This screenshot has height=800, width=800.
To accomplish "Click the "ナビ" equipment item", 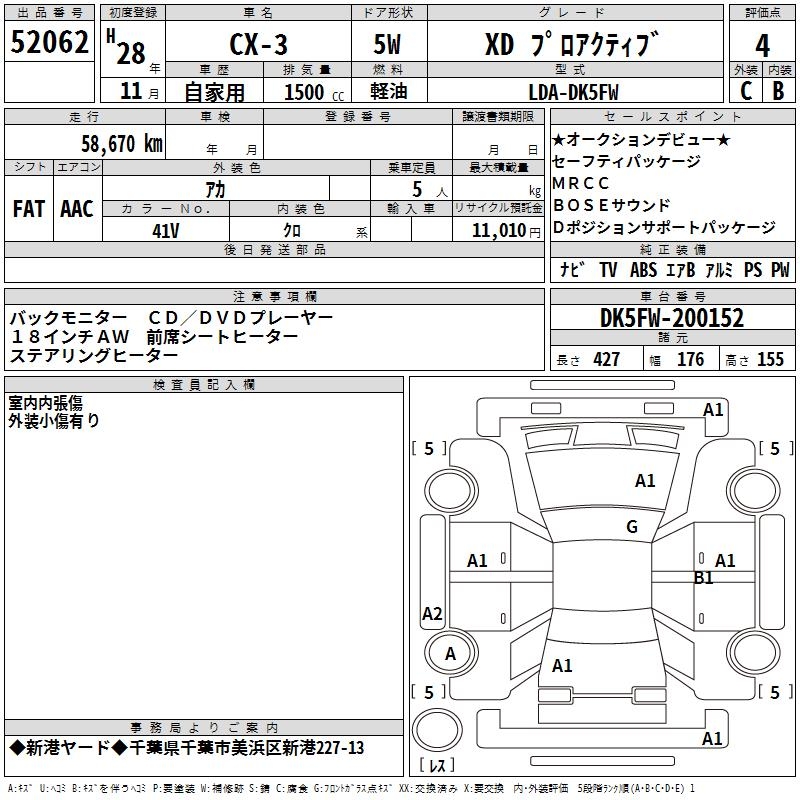I will (572, 269).
